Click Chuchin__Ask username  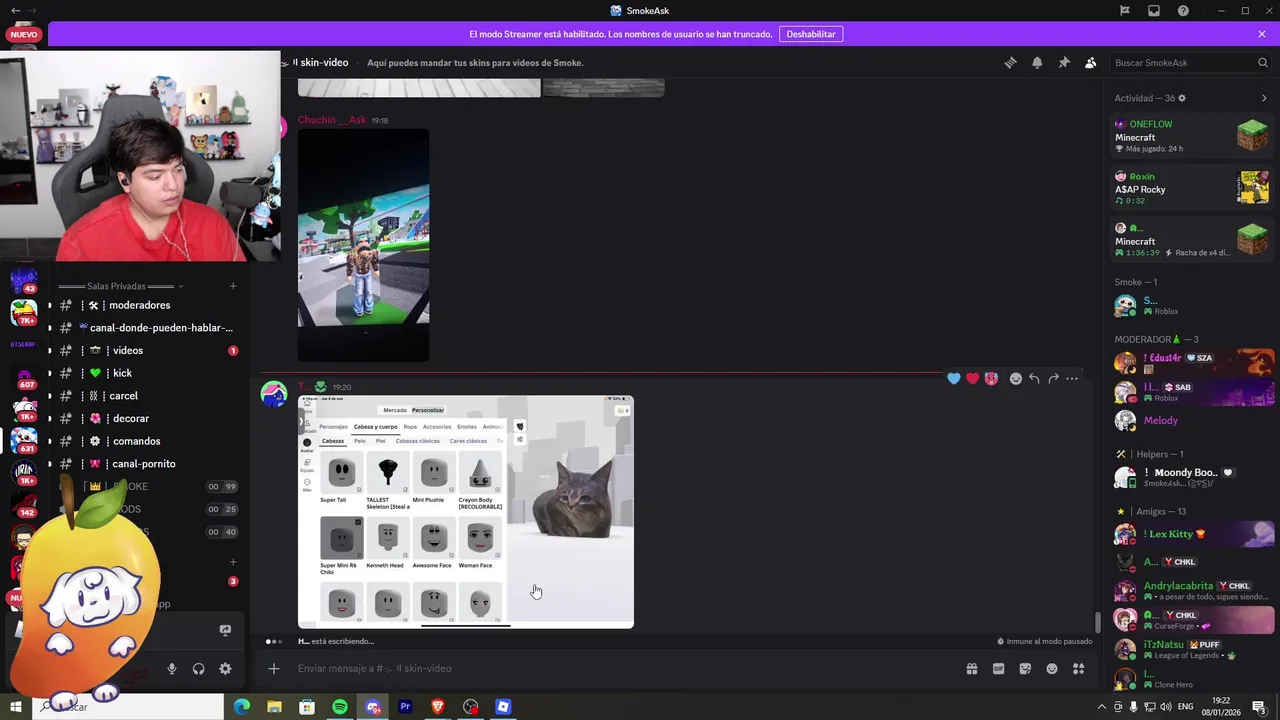click(x=332, y=120)
